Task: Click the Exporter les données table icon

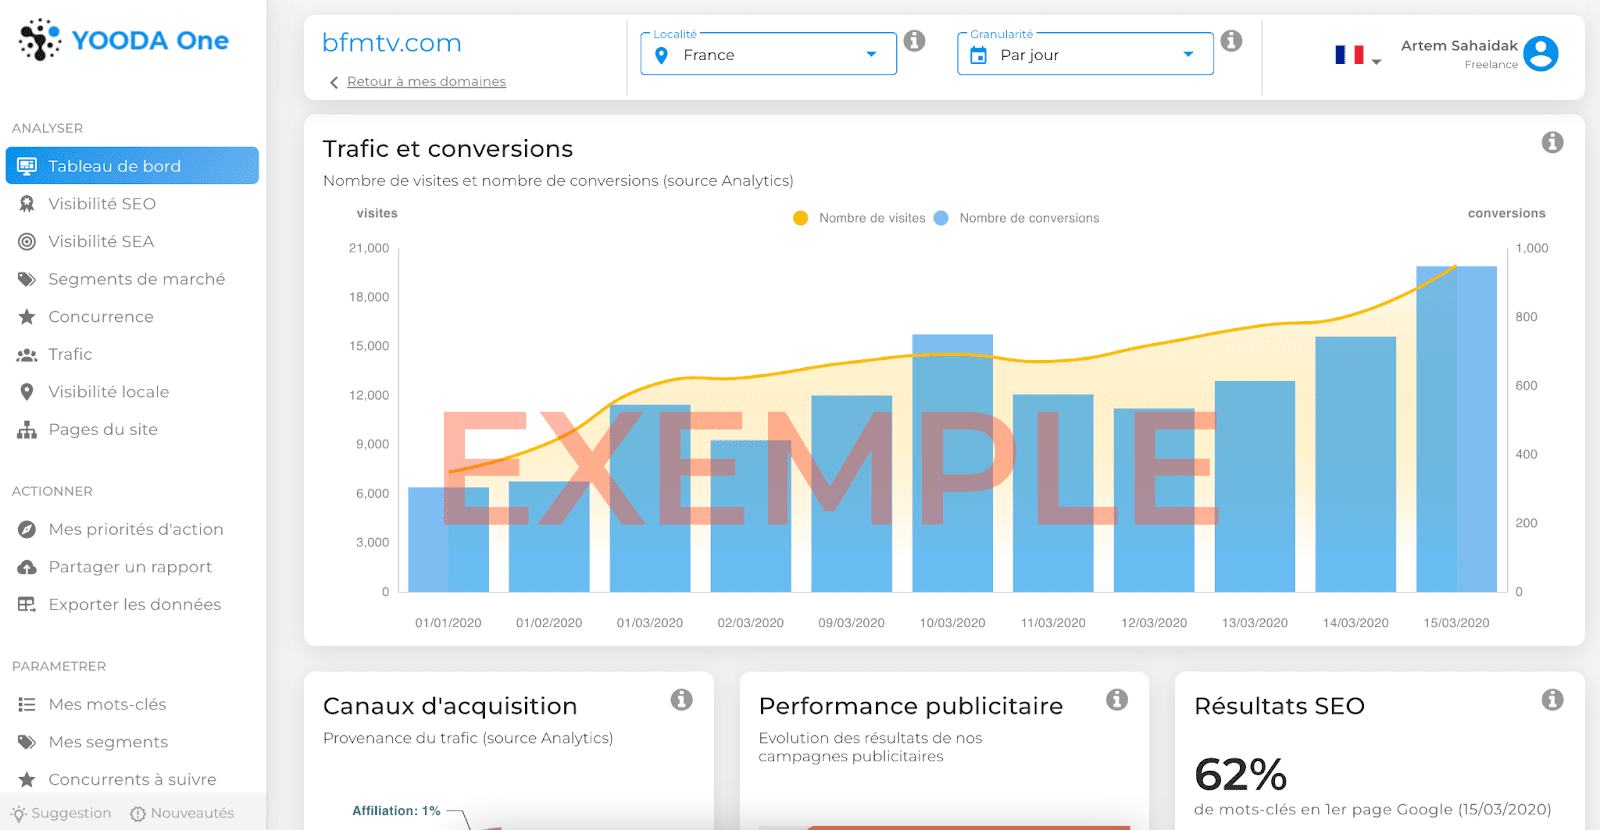Action: click(27, 604)
